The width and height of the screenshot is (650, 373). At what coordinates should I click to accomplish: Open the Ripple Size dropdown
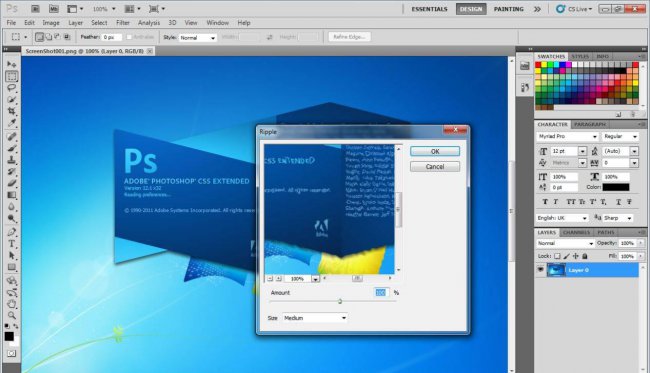pos(315,318)
